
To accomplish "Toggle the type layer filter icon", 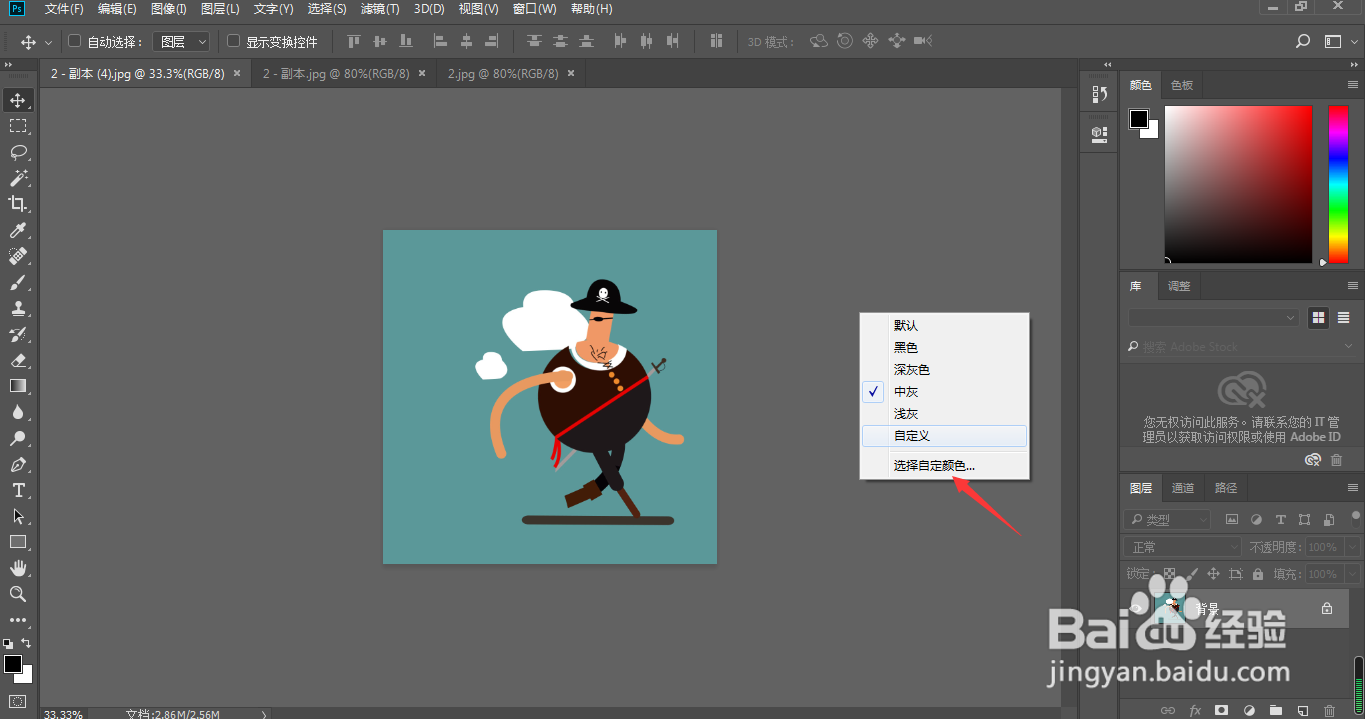I will (1280, 520).
